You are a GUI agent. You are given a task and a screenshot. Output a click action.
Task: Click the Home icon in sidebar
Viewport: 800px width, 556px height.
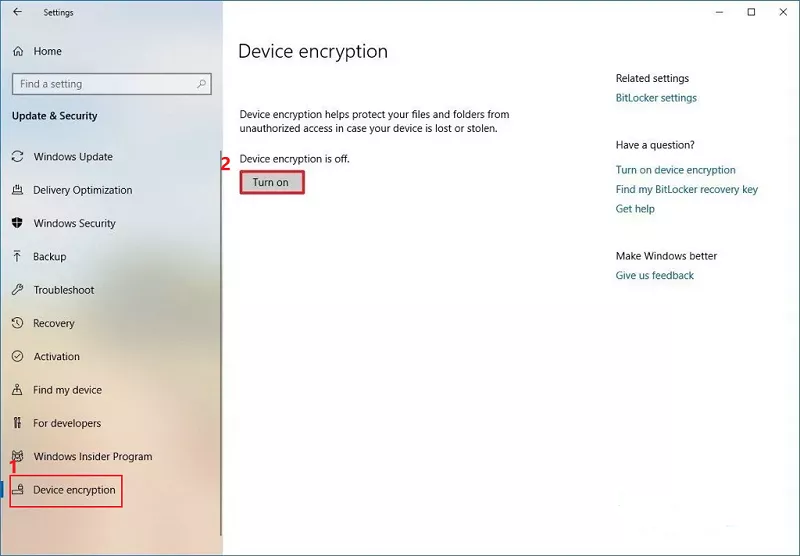pos(17,51)
